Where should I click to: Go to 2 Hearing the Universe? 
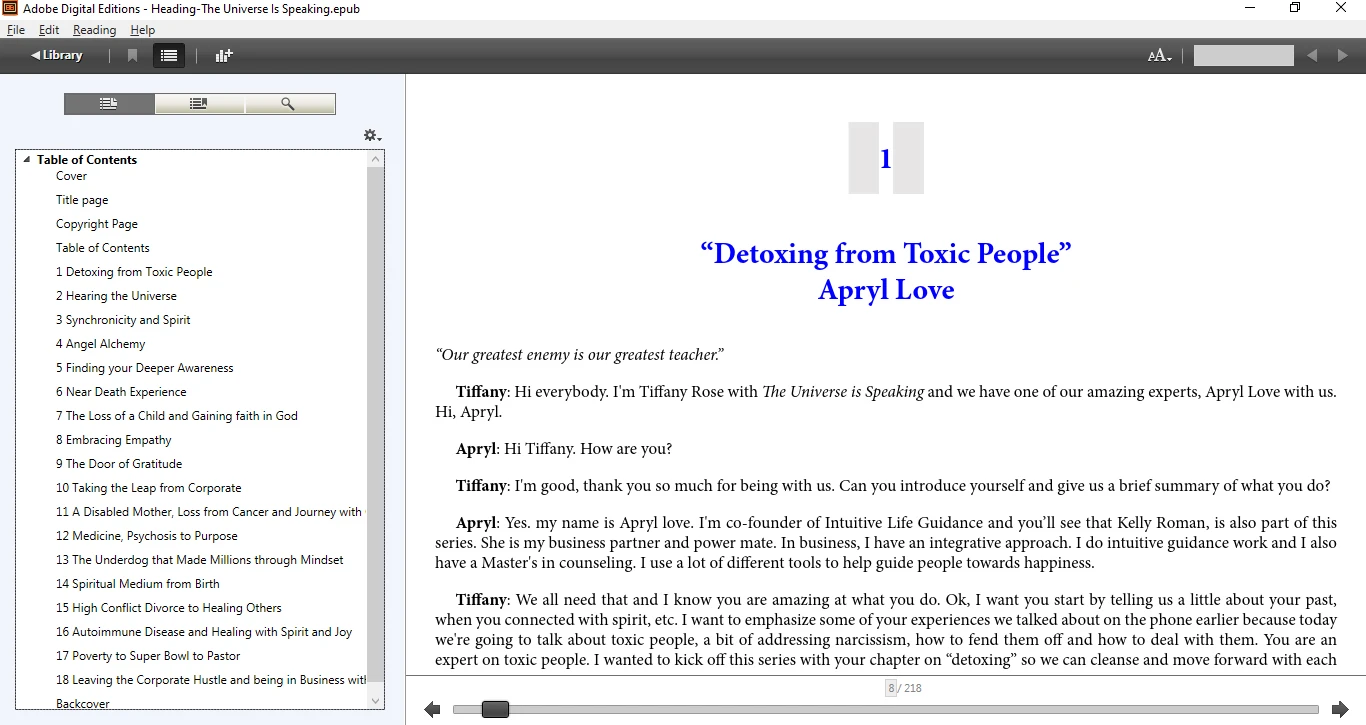116,296
